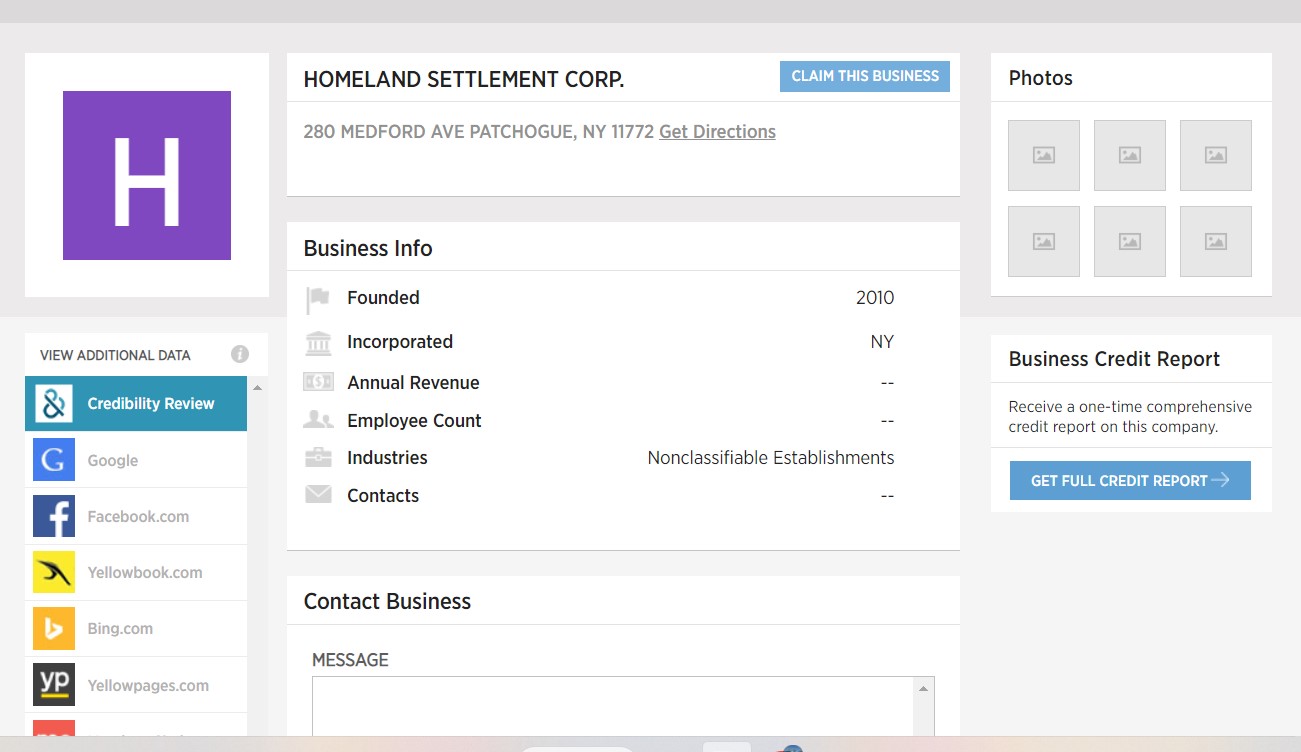Open the Yellowbook.com data entry
Screen dimensions: 1301x752
tap(136, 572)
